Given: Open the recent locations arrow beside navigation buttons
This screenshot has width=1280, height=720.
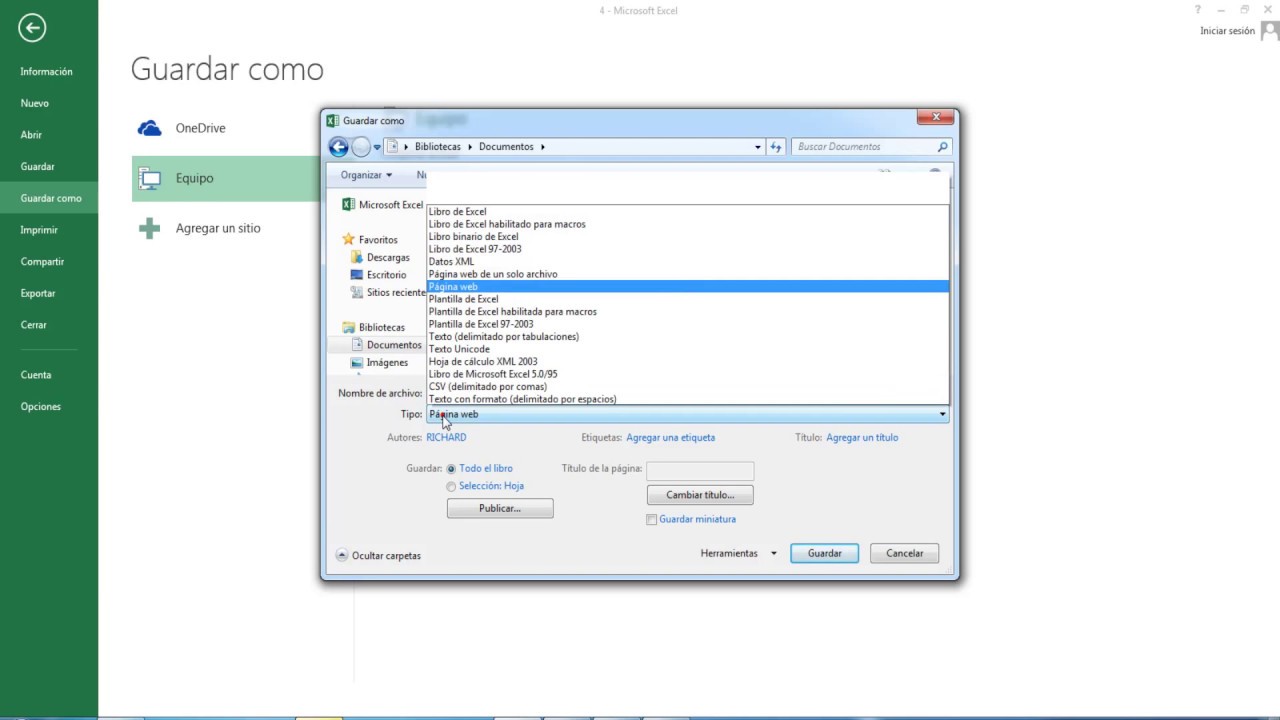Looking at the screenshot, I should point(377,147).
